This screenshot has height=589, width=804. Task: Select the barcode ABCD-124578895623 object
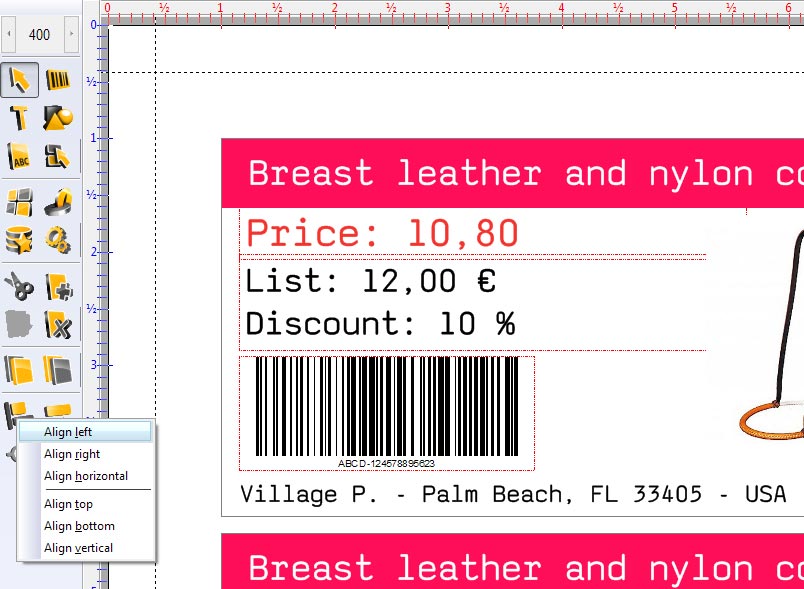click(x=387, y=413)
